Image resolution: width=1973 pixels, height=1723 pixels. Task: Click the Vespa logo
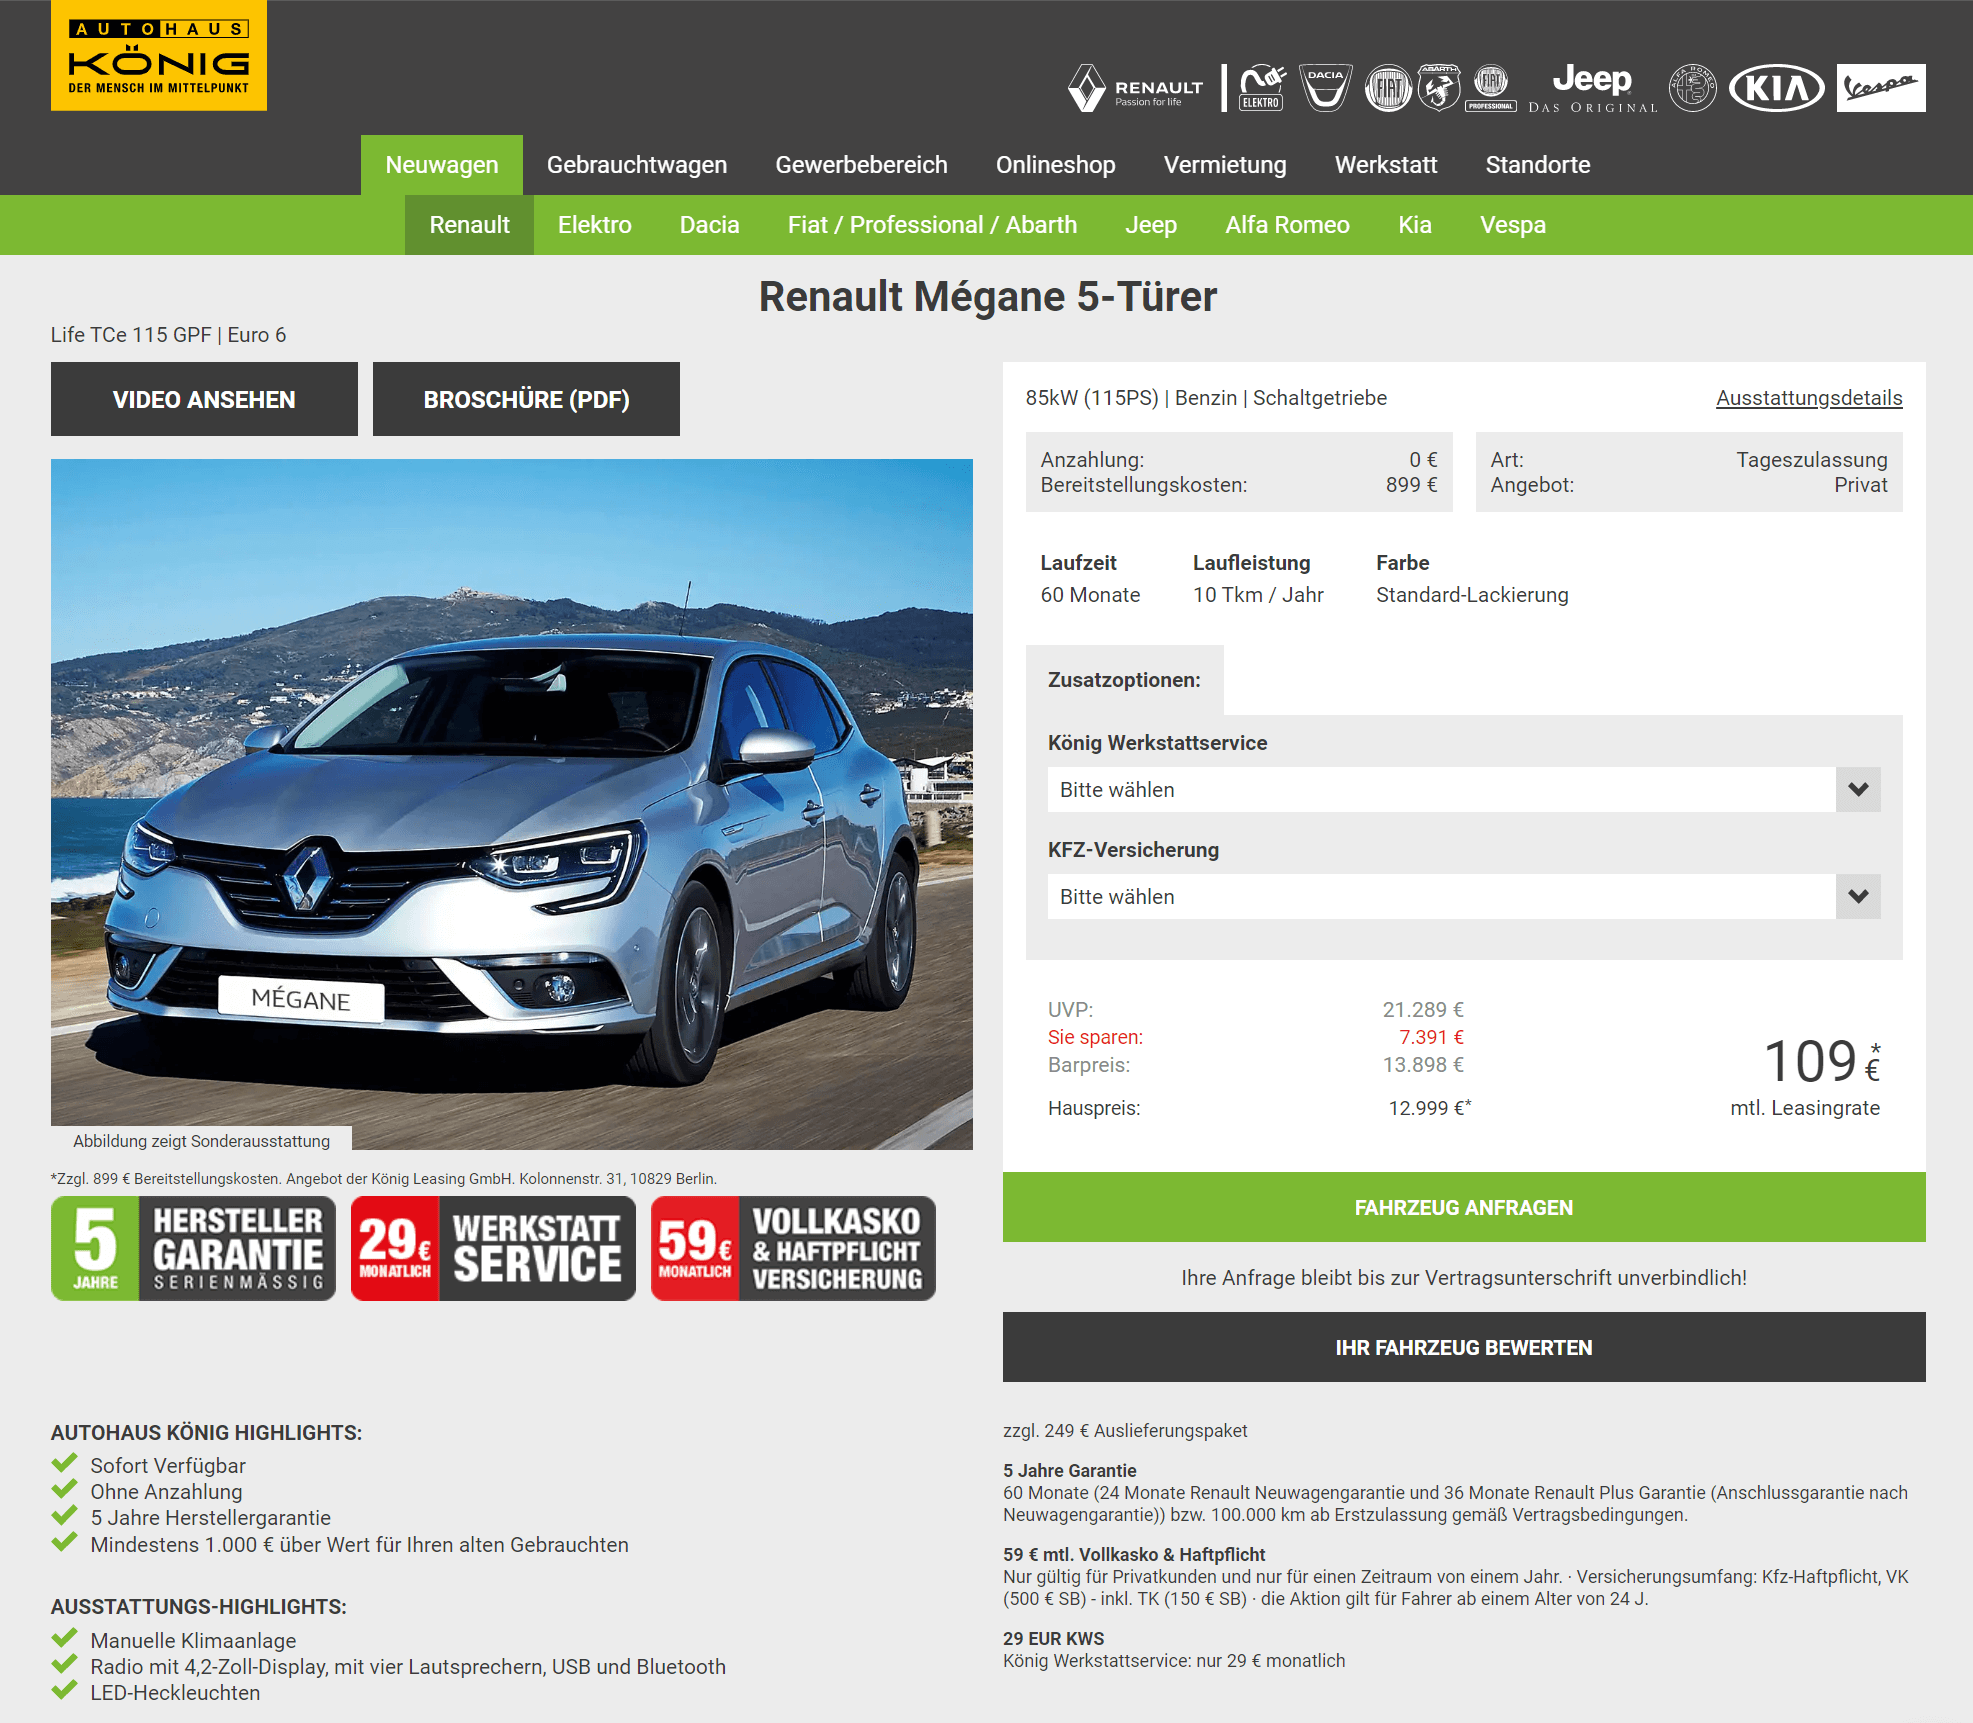1881,88
